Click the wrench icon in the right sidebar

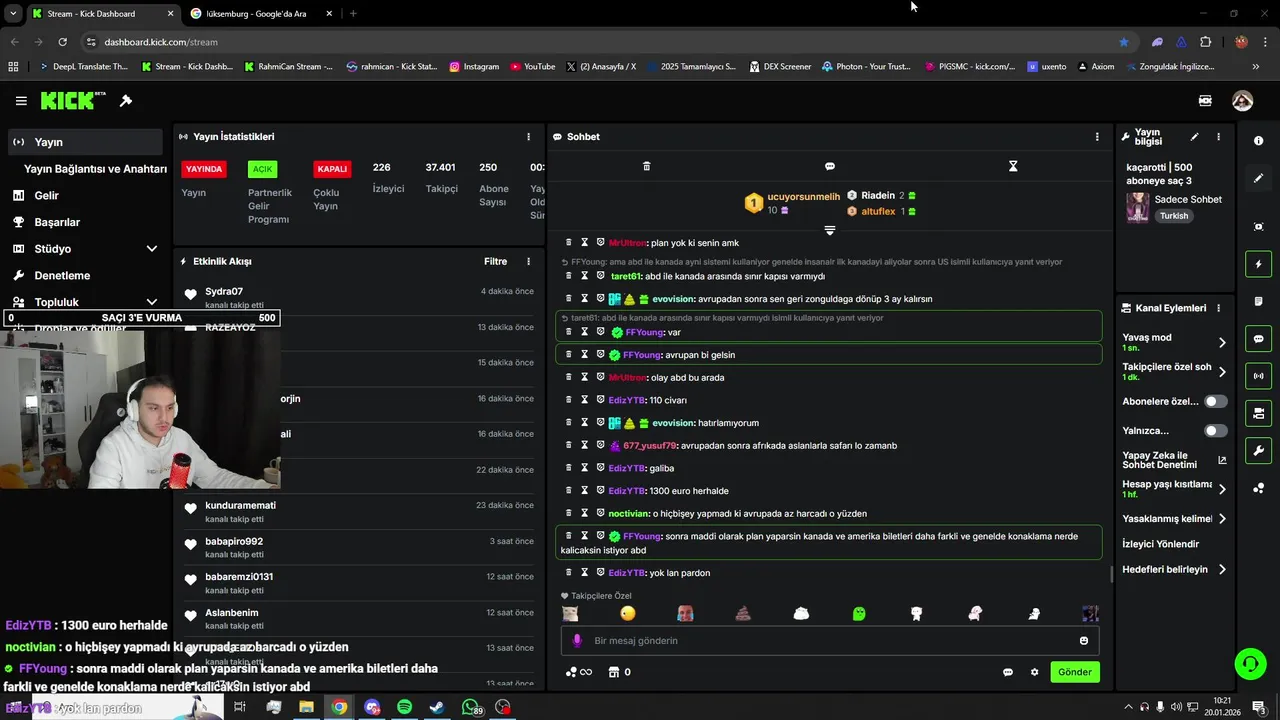[1259, 451]
